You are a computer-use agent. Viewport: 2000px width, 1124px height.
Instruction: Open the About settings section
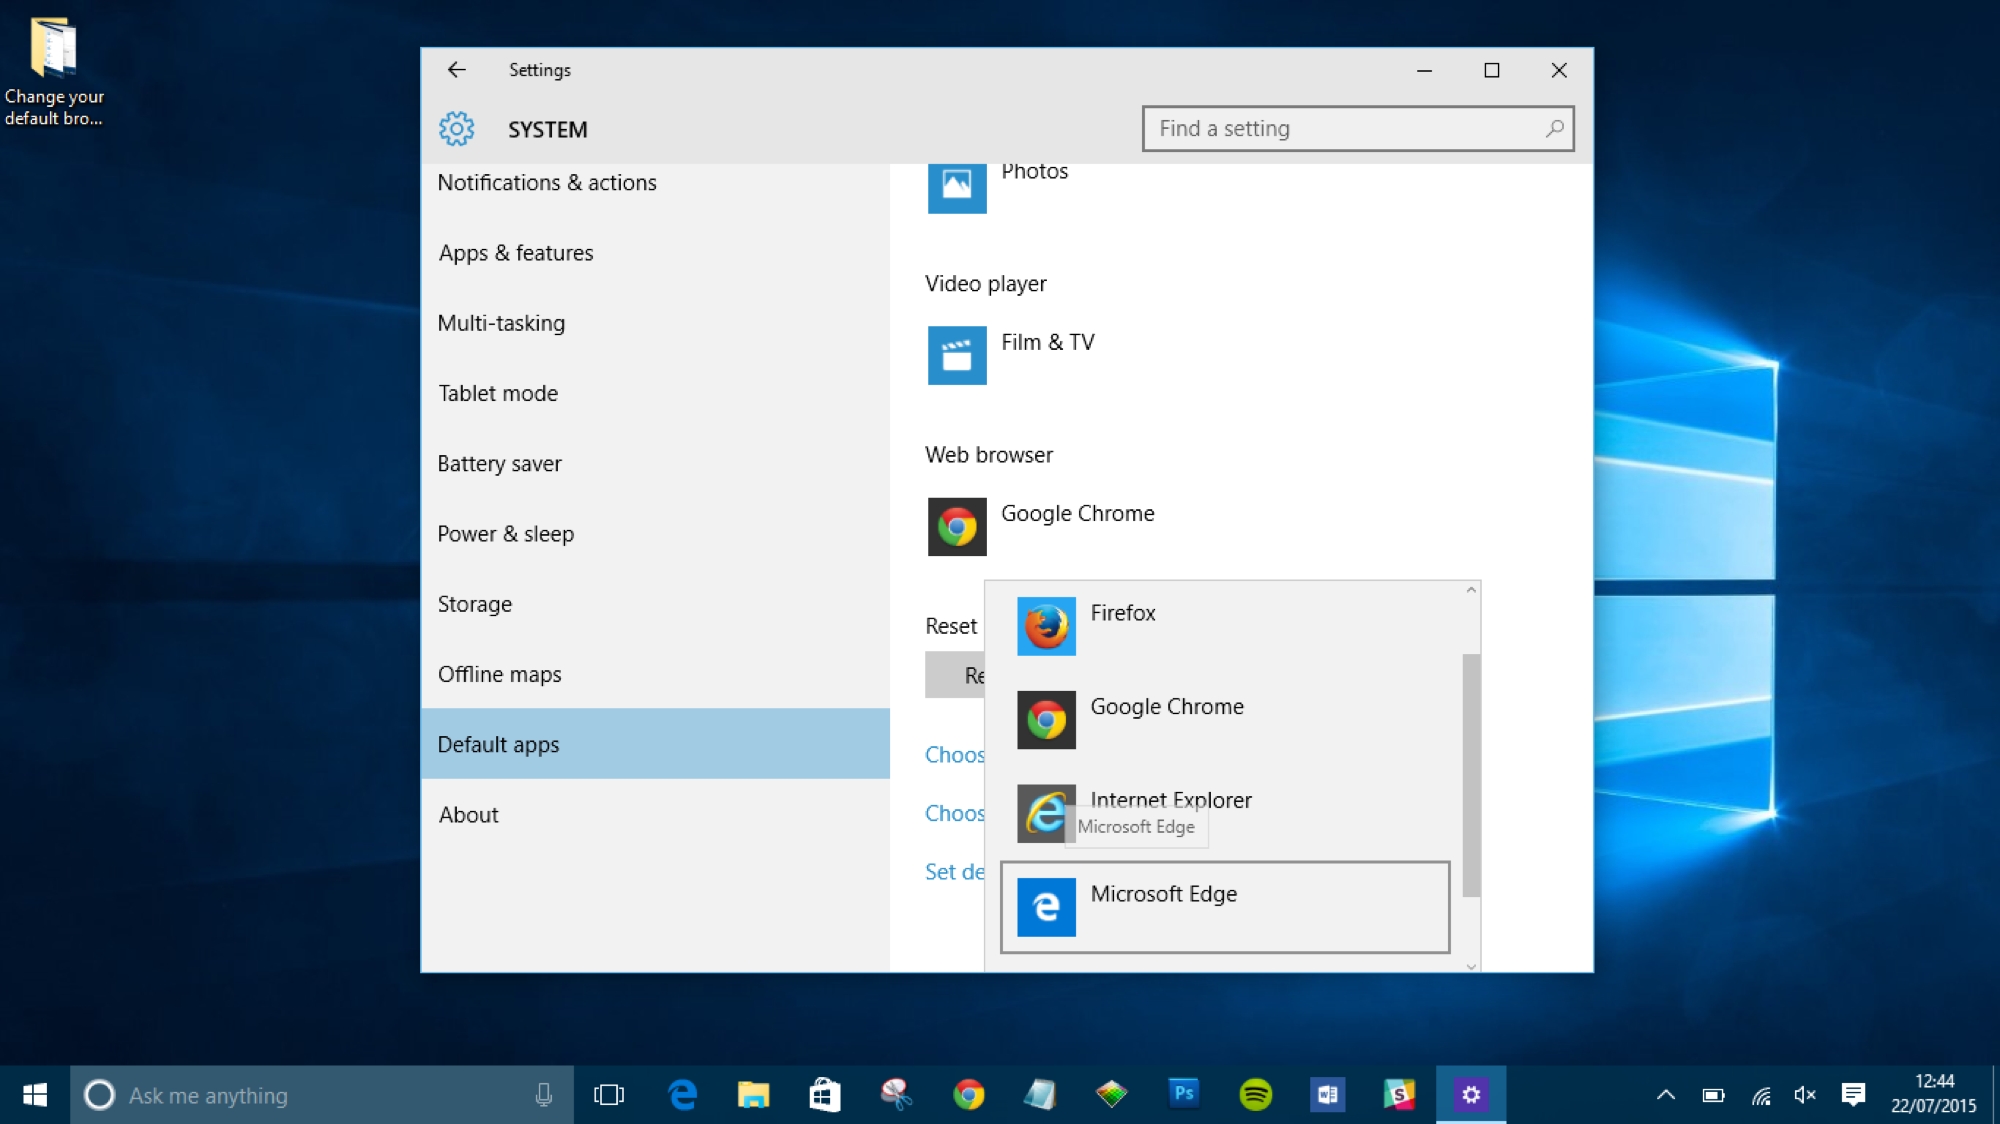pyautogui.click(x=468, y=814)
